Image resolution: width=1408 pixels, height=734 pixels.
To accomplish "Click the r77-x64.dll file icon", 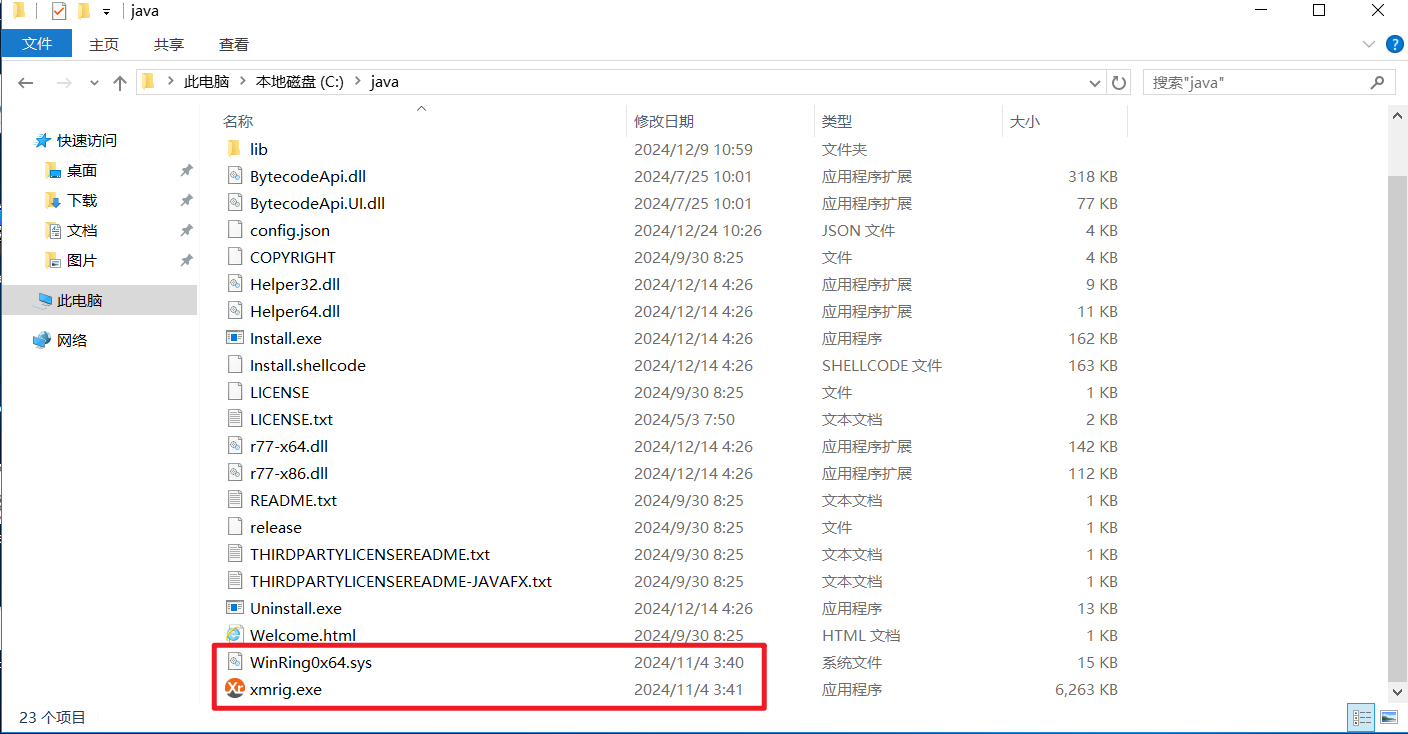I will coord(235,446).
